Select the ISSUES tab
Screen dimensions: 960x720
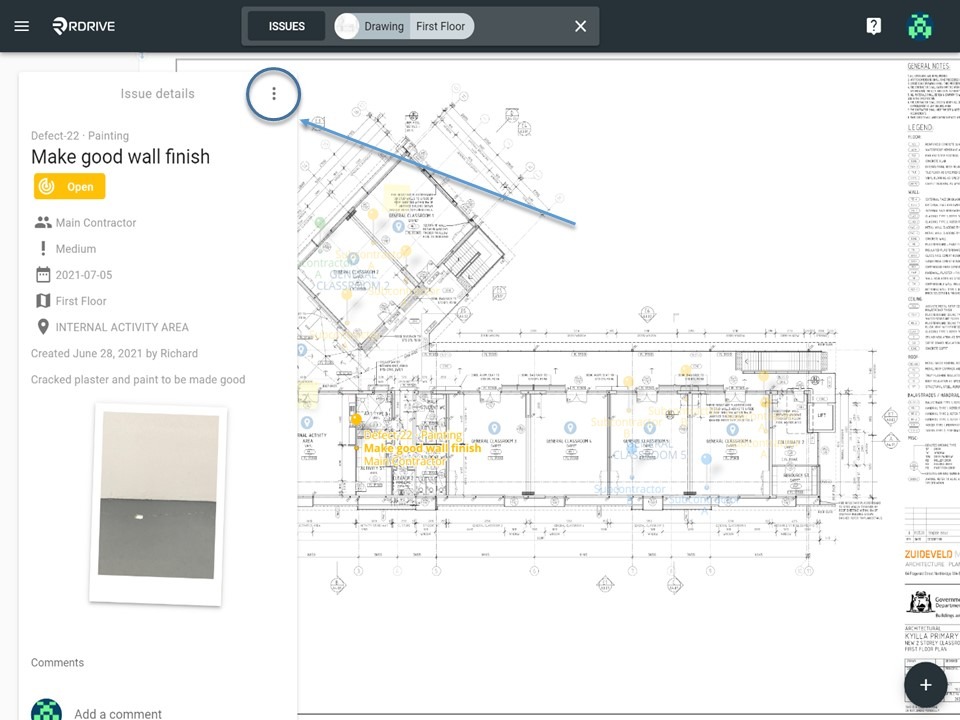(x=287, y=26)
